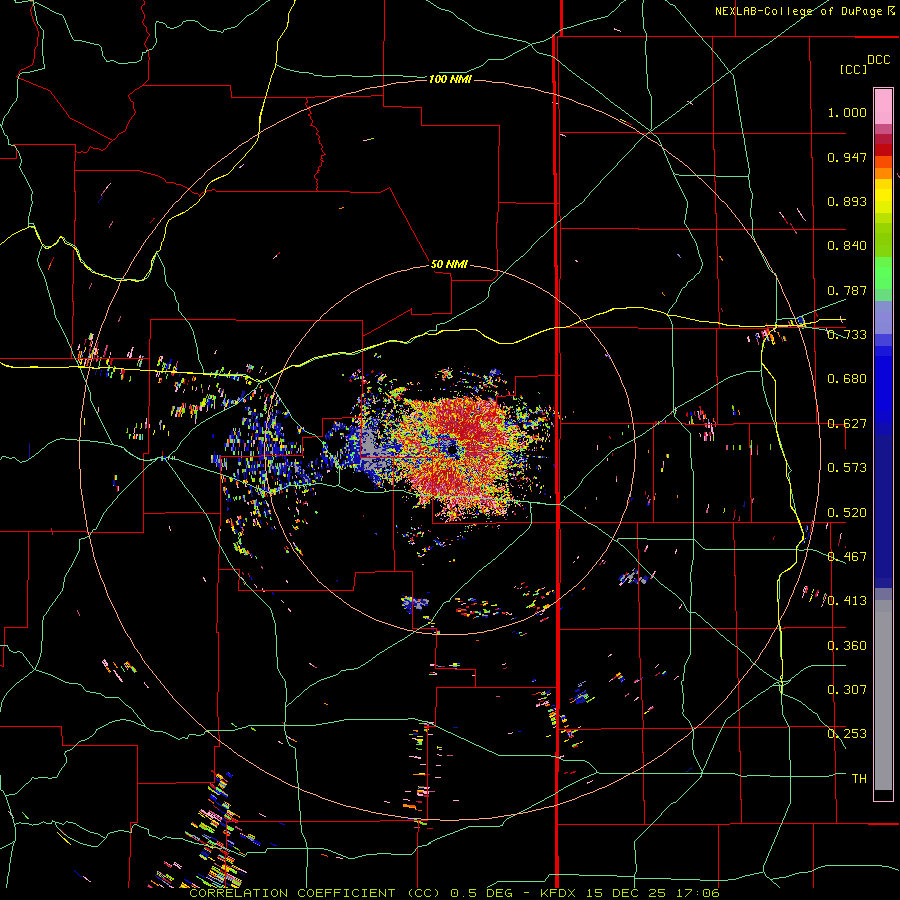Click the 0.467 legend value
The image size is (900, 900).
(847, 557)
